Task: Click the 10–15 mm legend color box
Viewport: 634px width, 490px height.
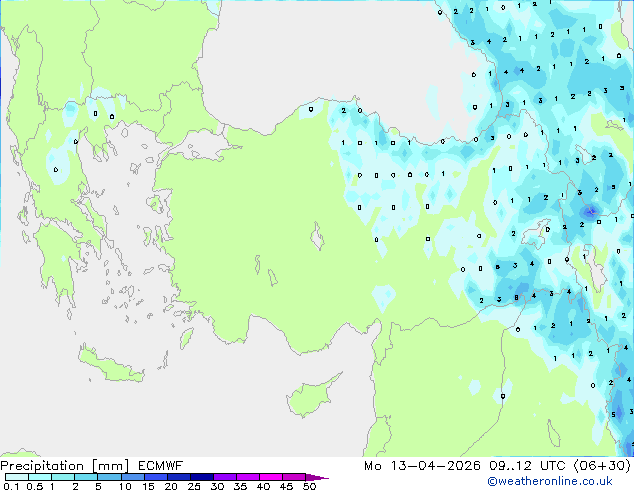Action: pyautogui.click(x=132, y=477)
